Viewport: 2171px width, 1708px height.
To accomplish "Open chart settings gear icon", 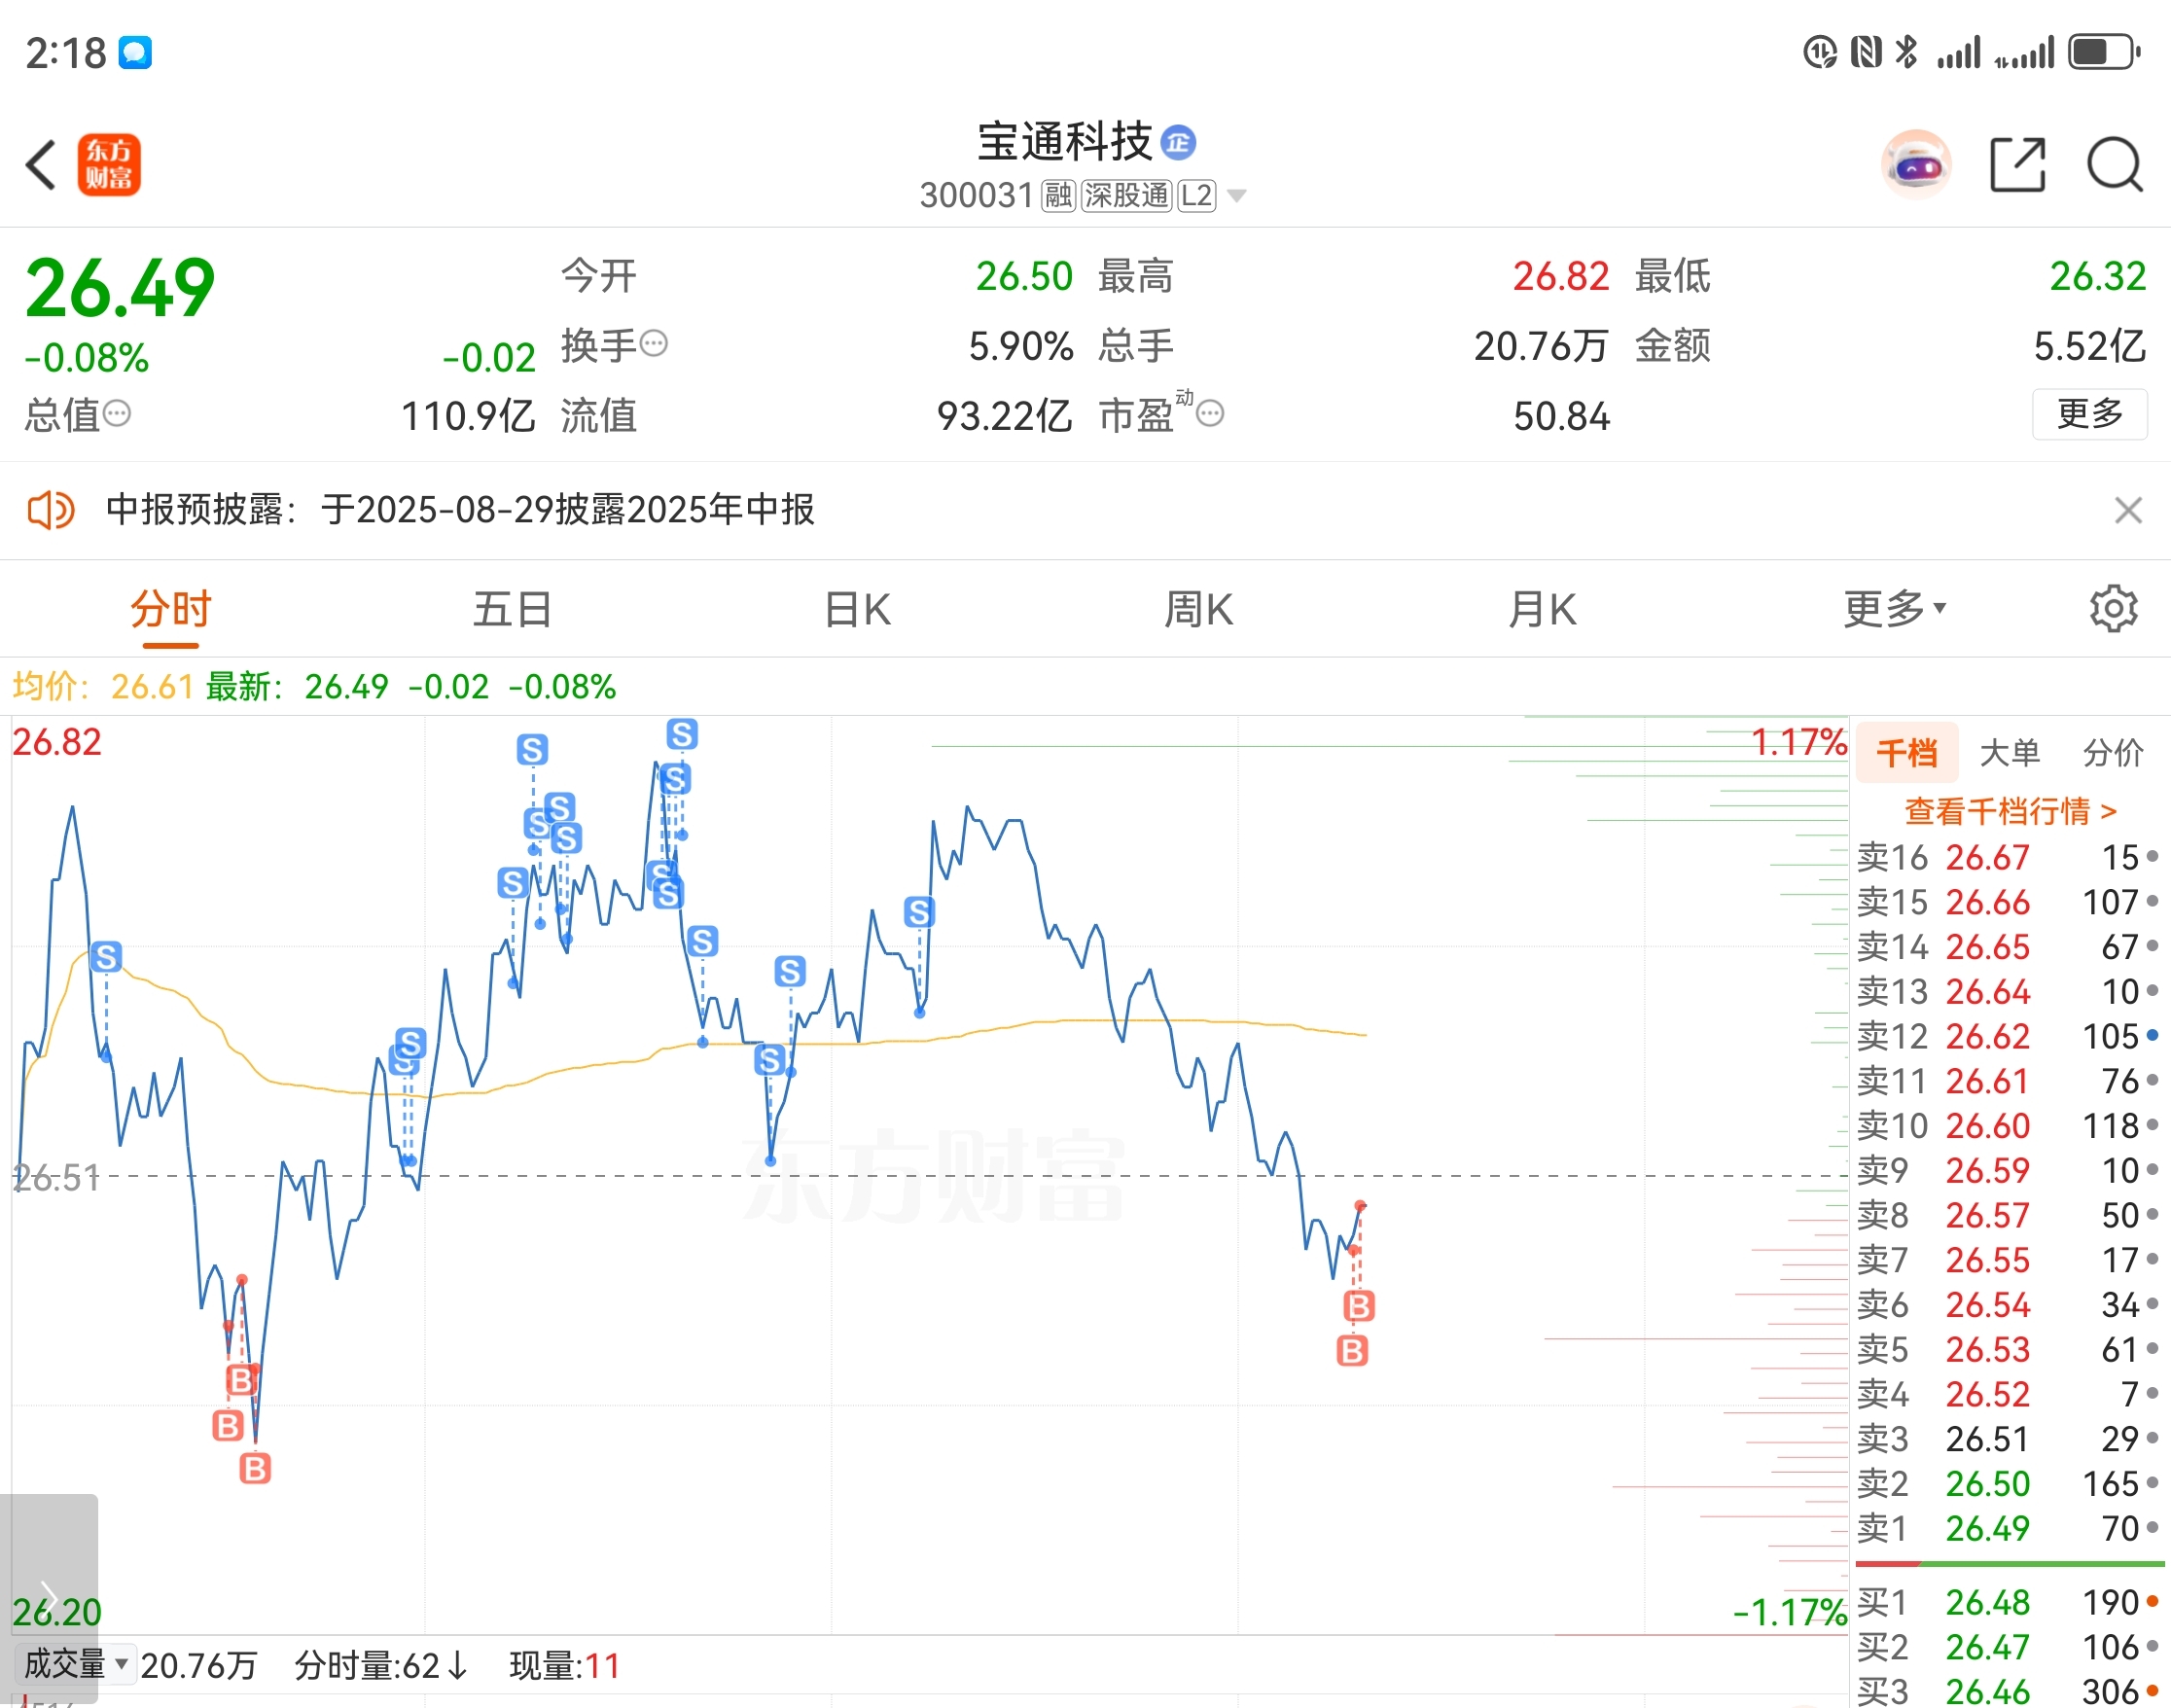I will coord(2113,608).
